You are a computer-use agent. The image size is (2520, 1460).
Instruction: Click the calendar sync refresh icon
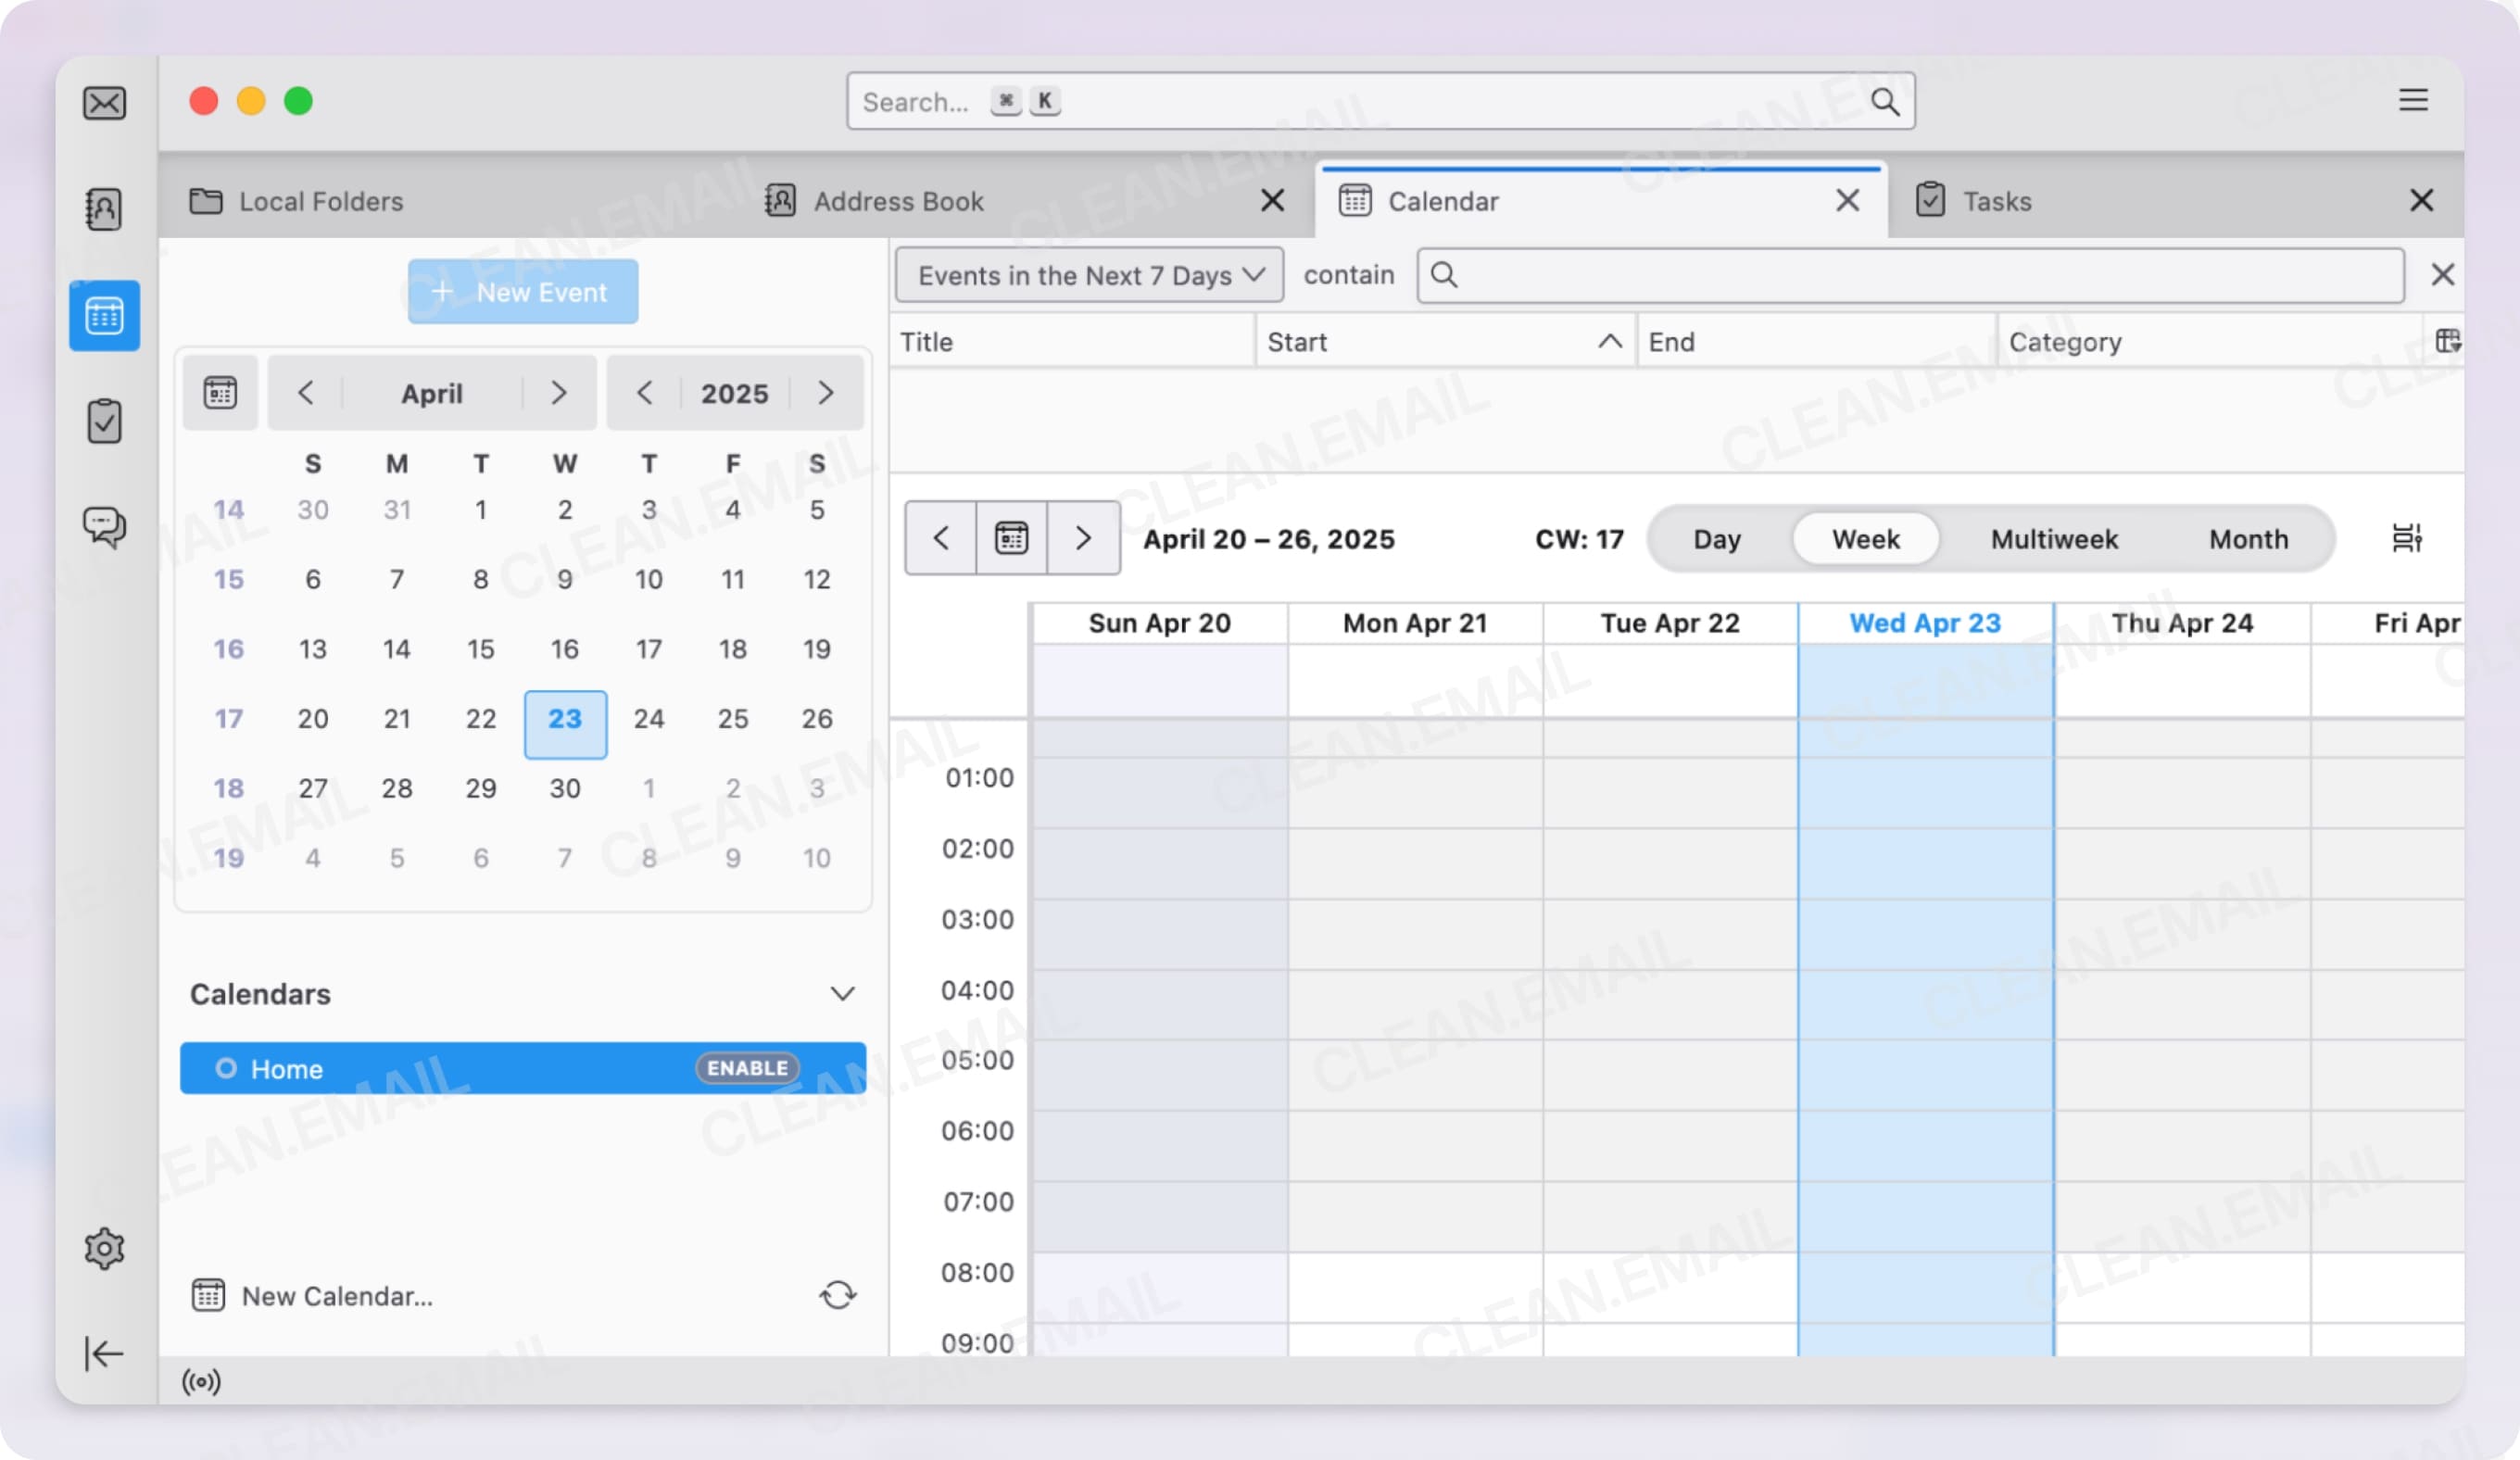click(x=838, y=1295)
